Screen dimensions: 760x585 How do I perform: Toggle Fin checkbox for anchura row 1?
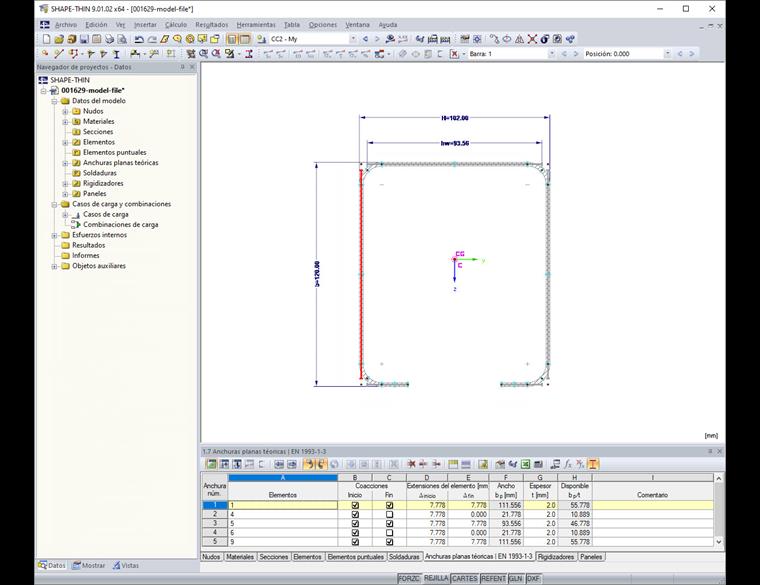click(389, 505)
